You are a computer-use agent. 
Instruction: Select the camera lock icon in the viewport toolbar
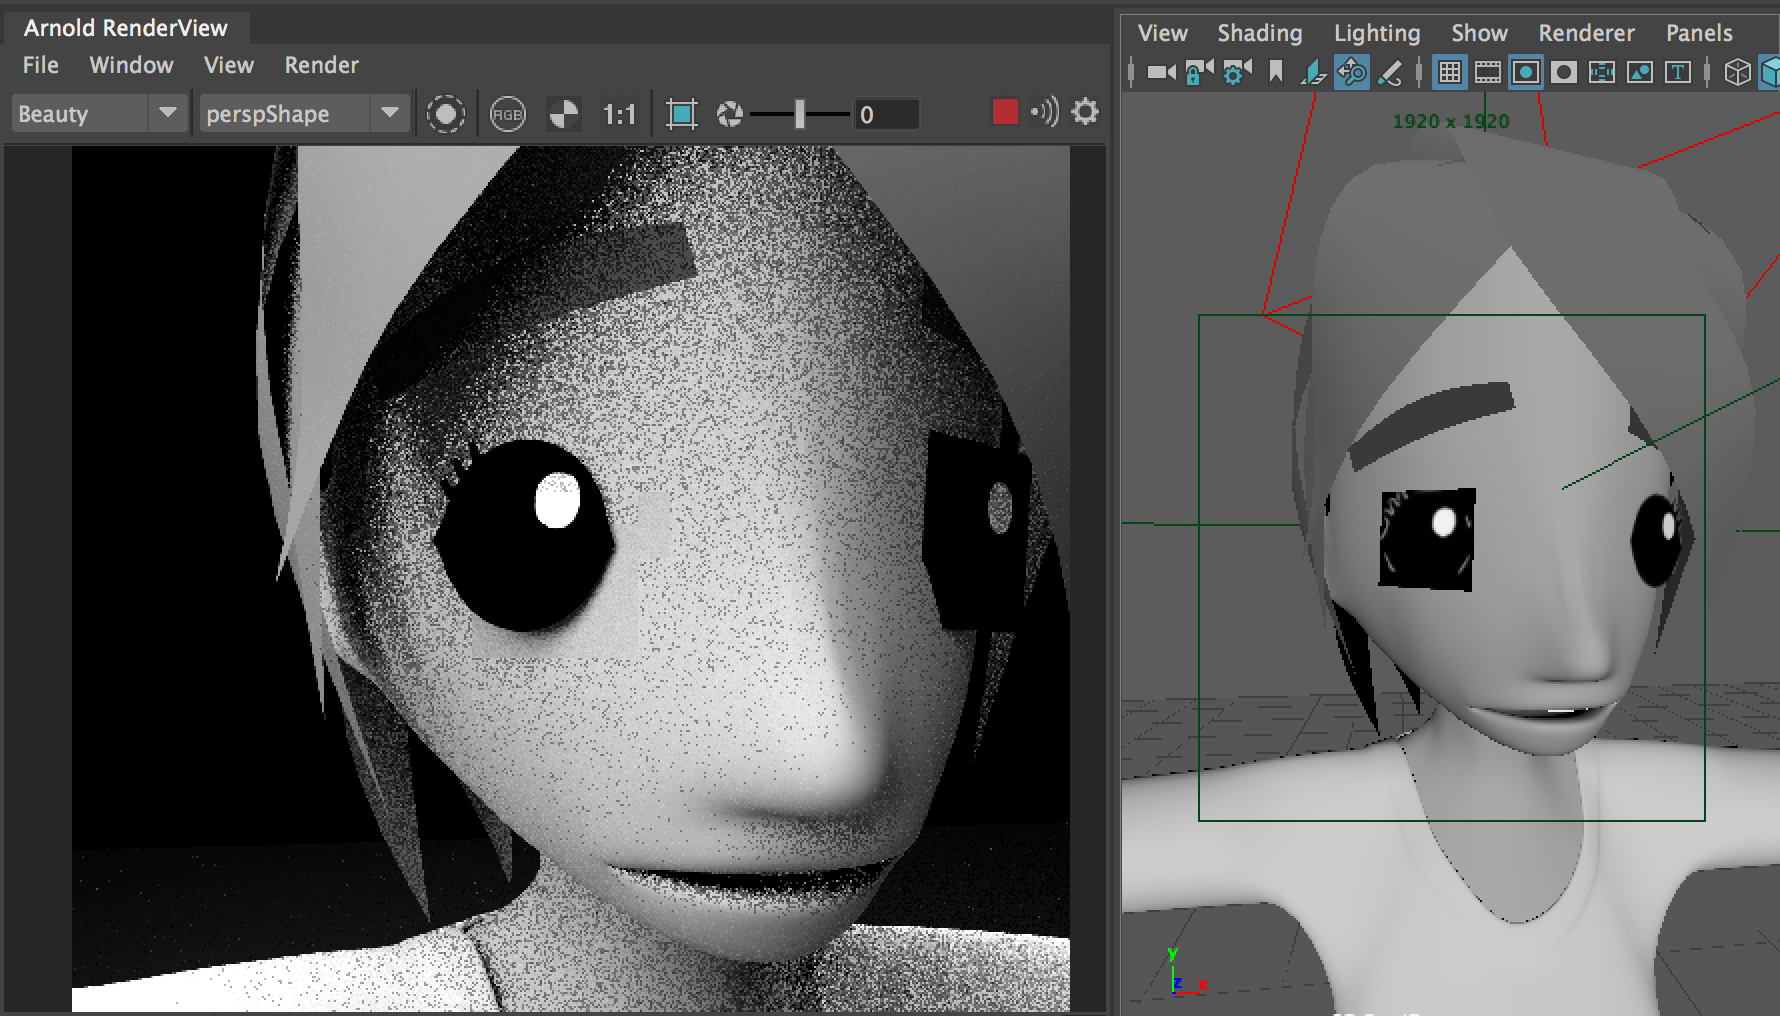pyautogui.click(x=1198, y=72)
